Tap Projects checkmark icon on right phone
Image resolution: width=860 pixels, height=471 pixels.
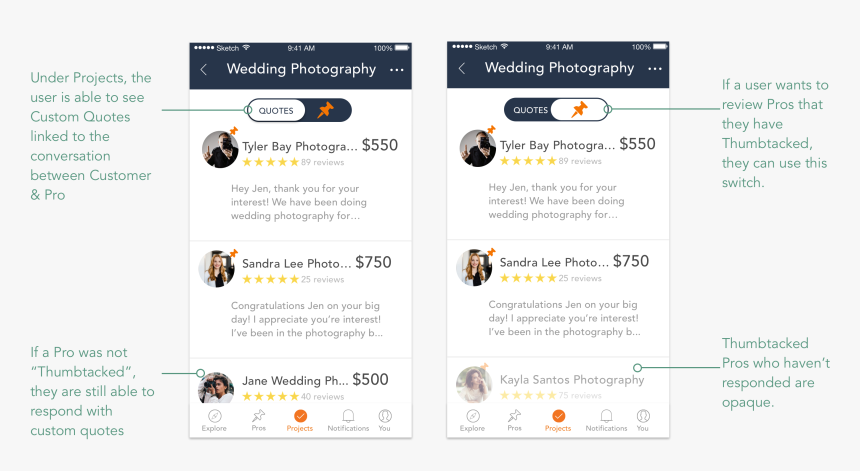558,416
